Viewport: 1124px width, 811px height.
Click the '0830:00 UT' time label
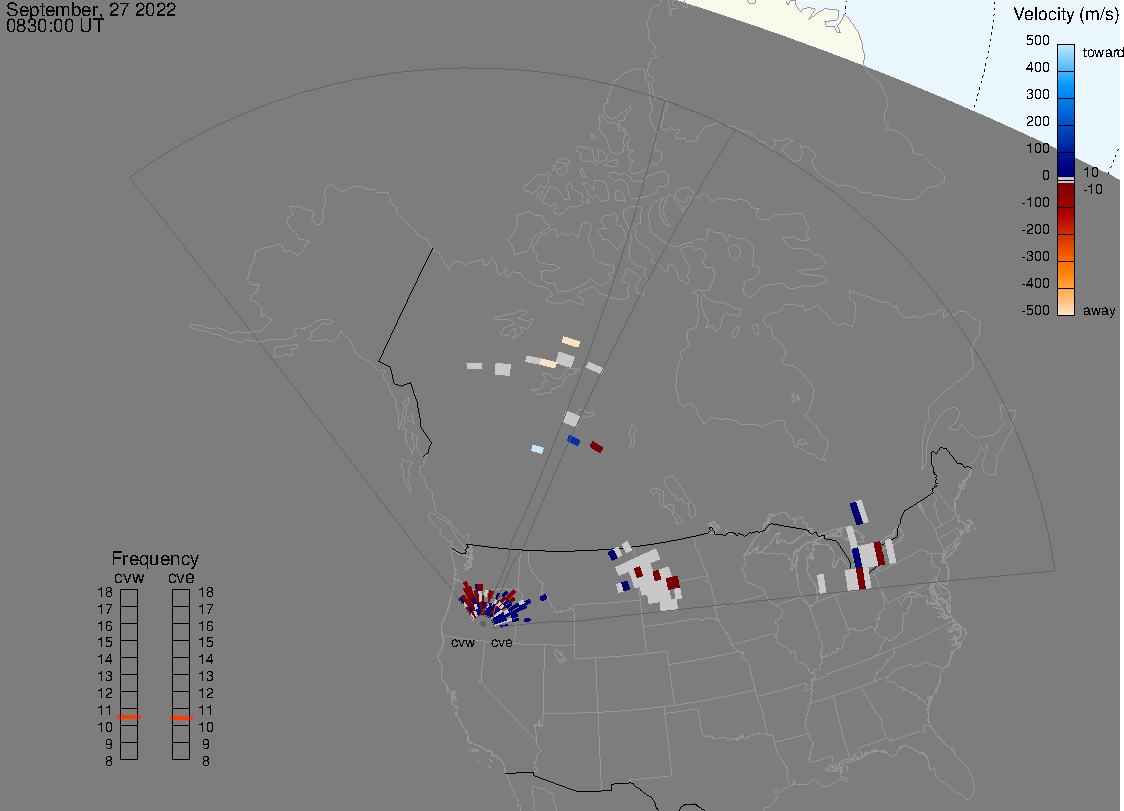[x=54, y=26]
